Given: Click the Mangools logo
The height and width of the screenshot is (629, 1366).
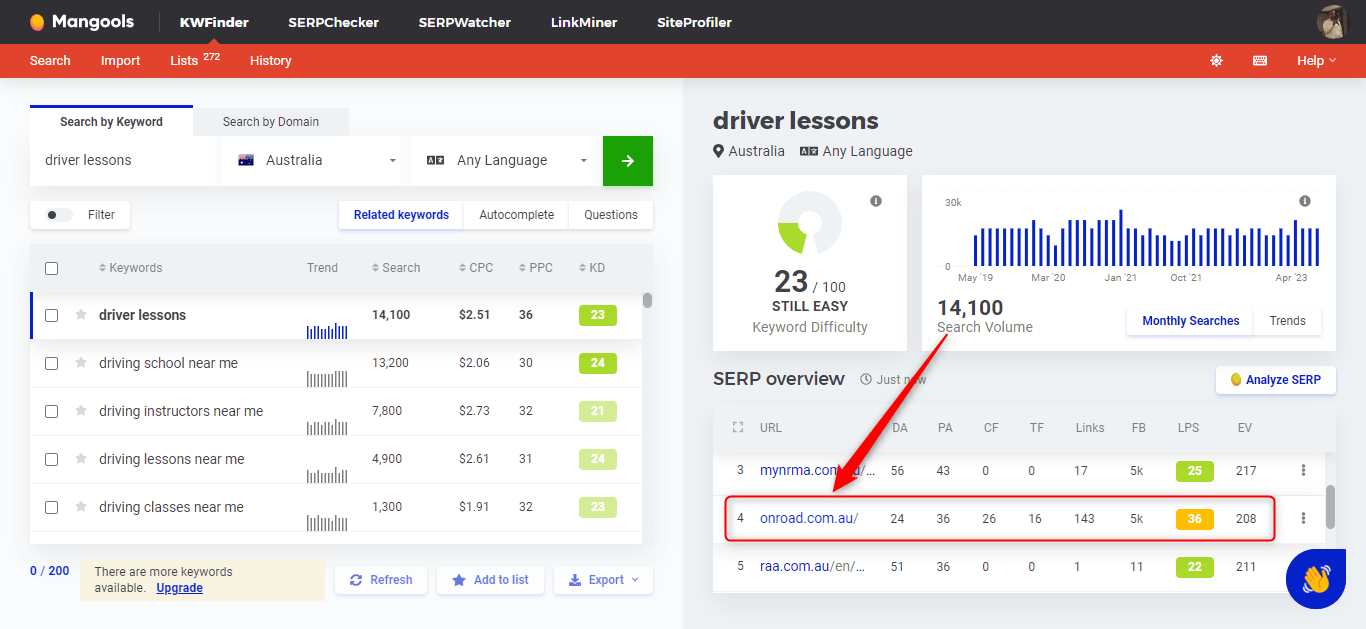Looking at the screenshot, I should click(81, 22).
